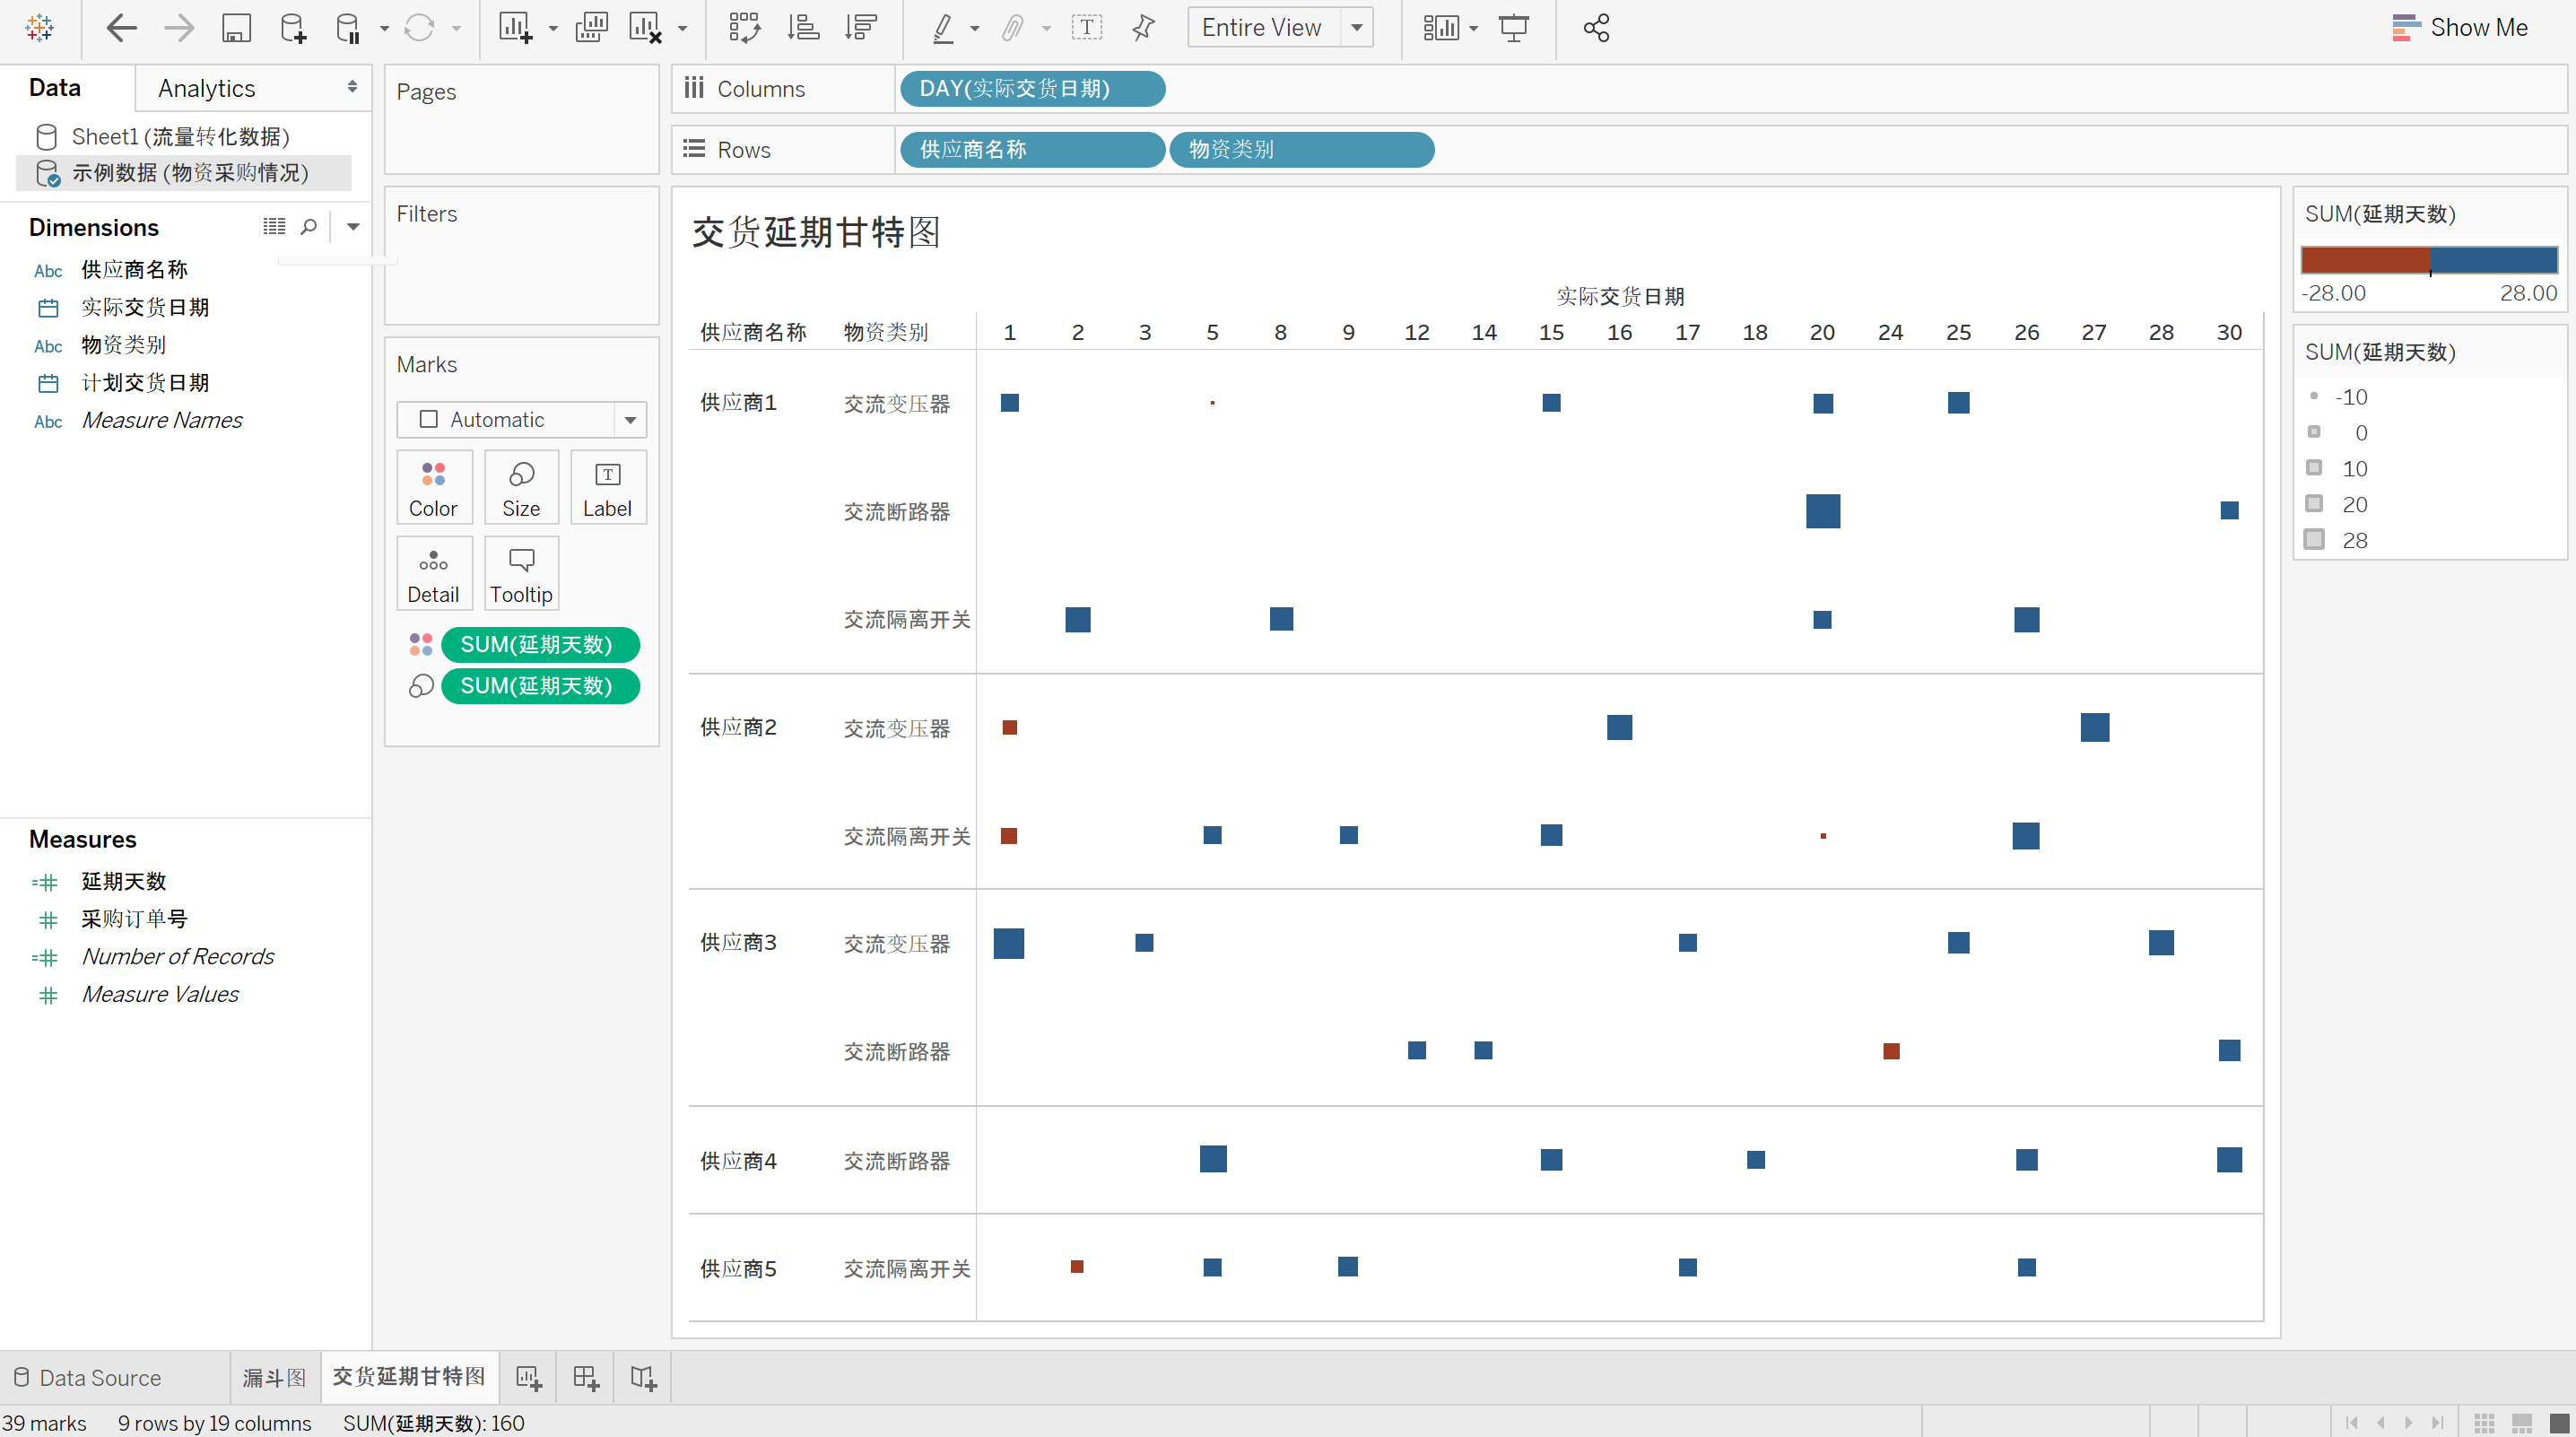2576x1437 pixels.
Task: Click the SUM(延期天数) color gradient legend
Action: (x=2429, y=260)
